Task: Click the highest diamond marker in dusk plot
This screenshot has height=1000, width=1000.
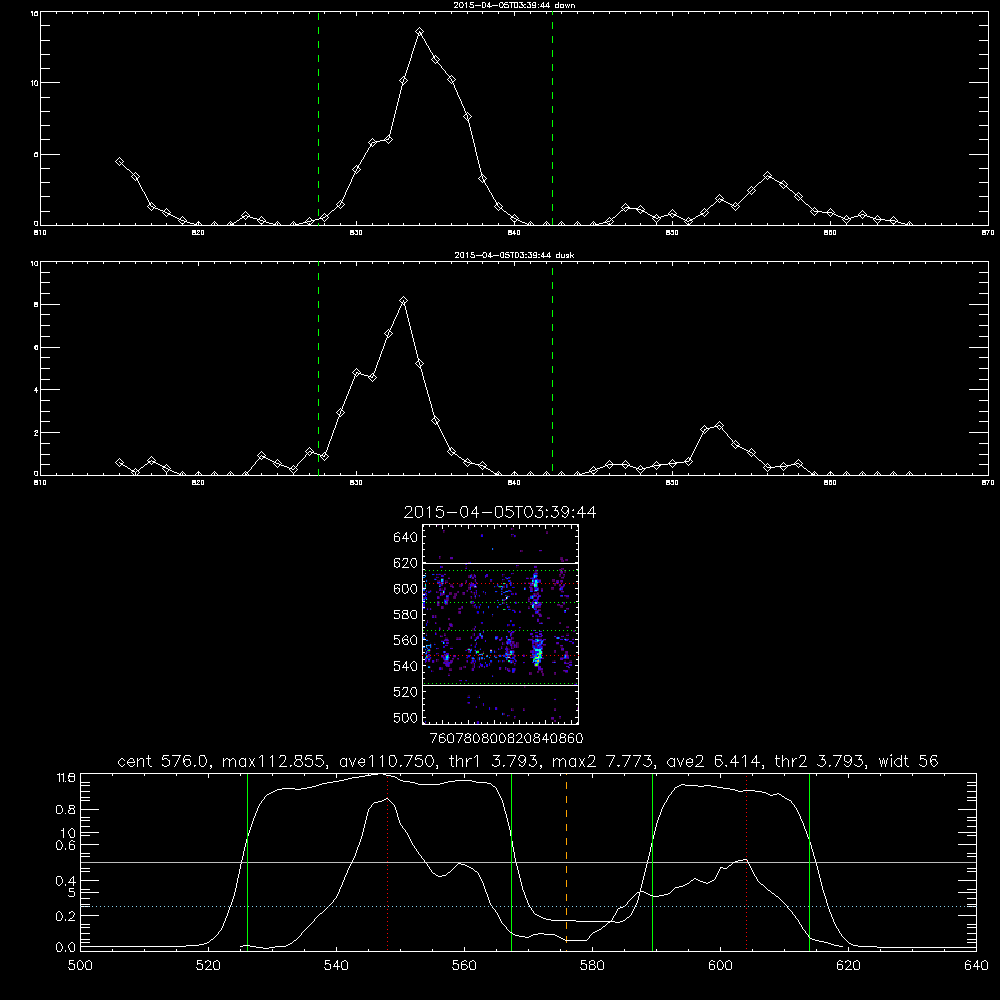Action: [403, 300]
